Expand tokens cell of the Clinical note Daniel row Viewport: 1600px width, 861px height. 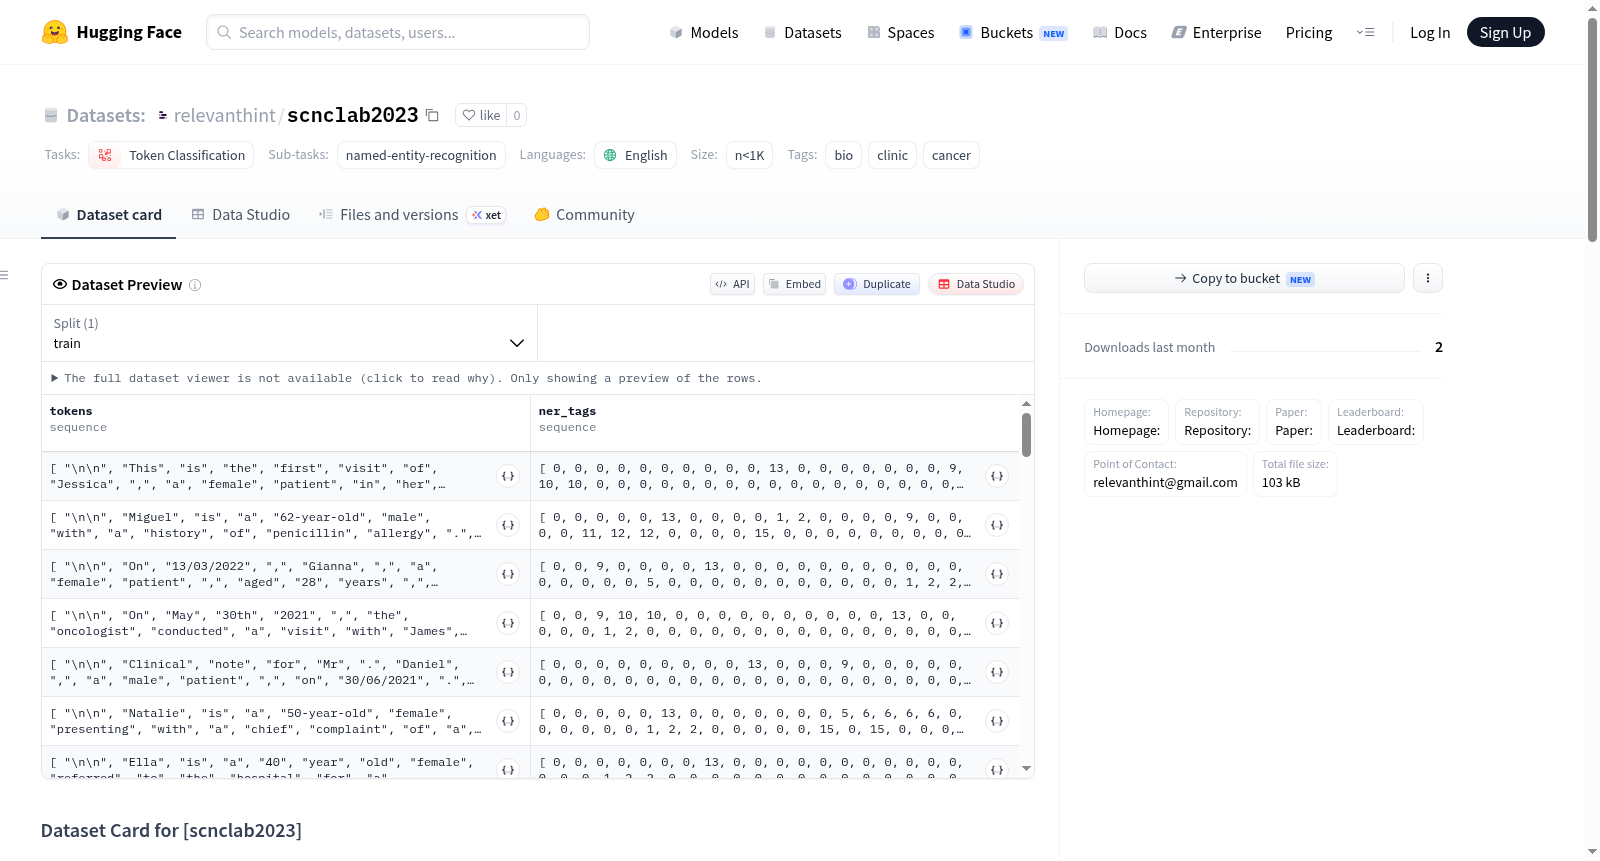click(508, 672)
